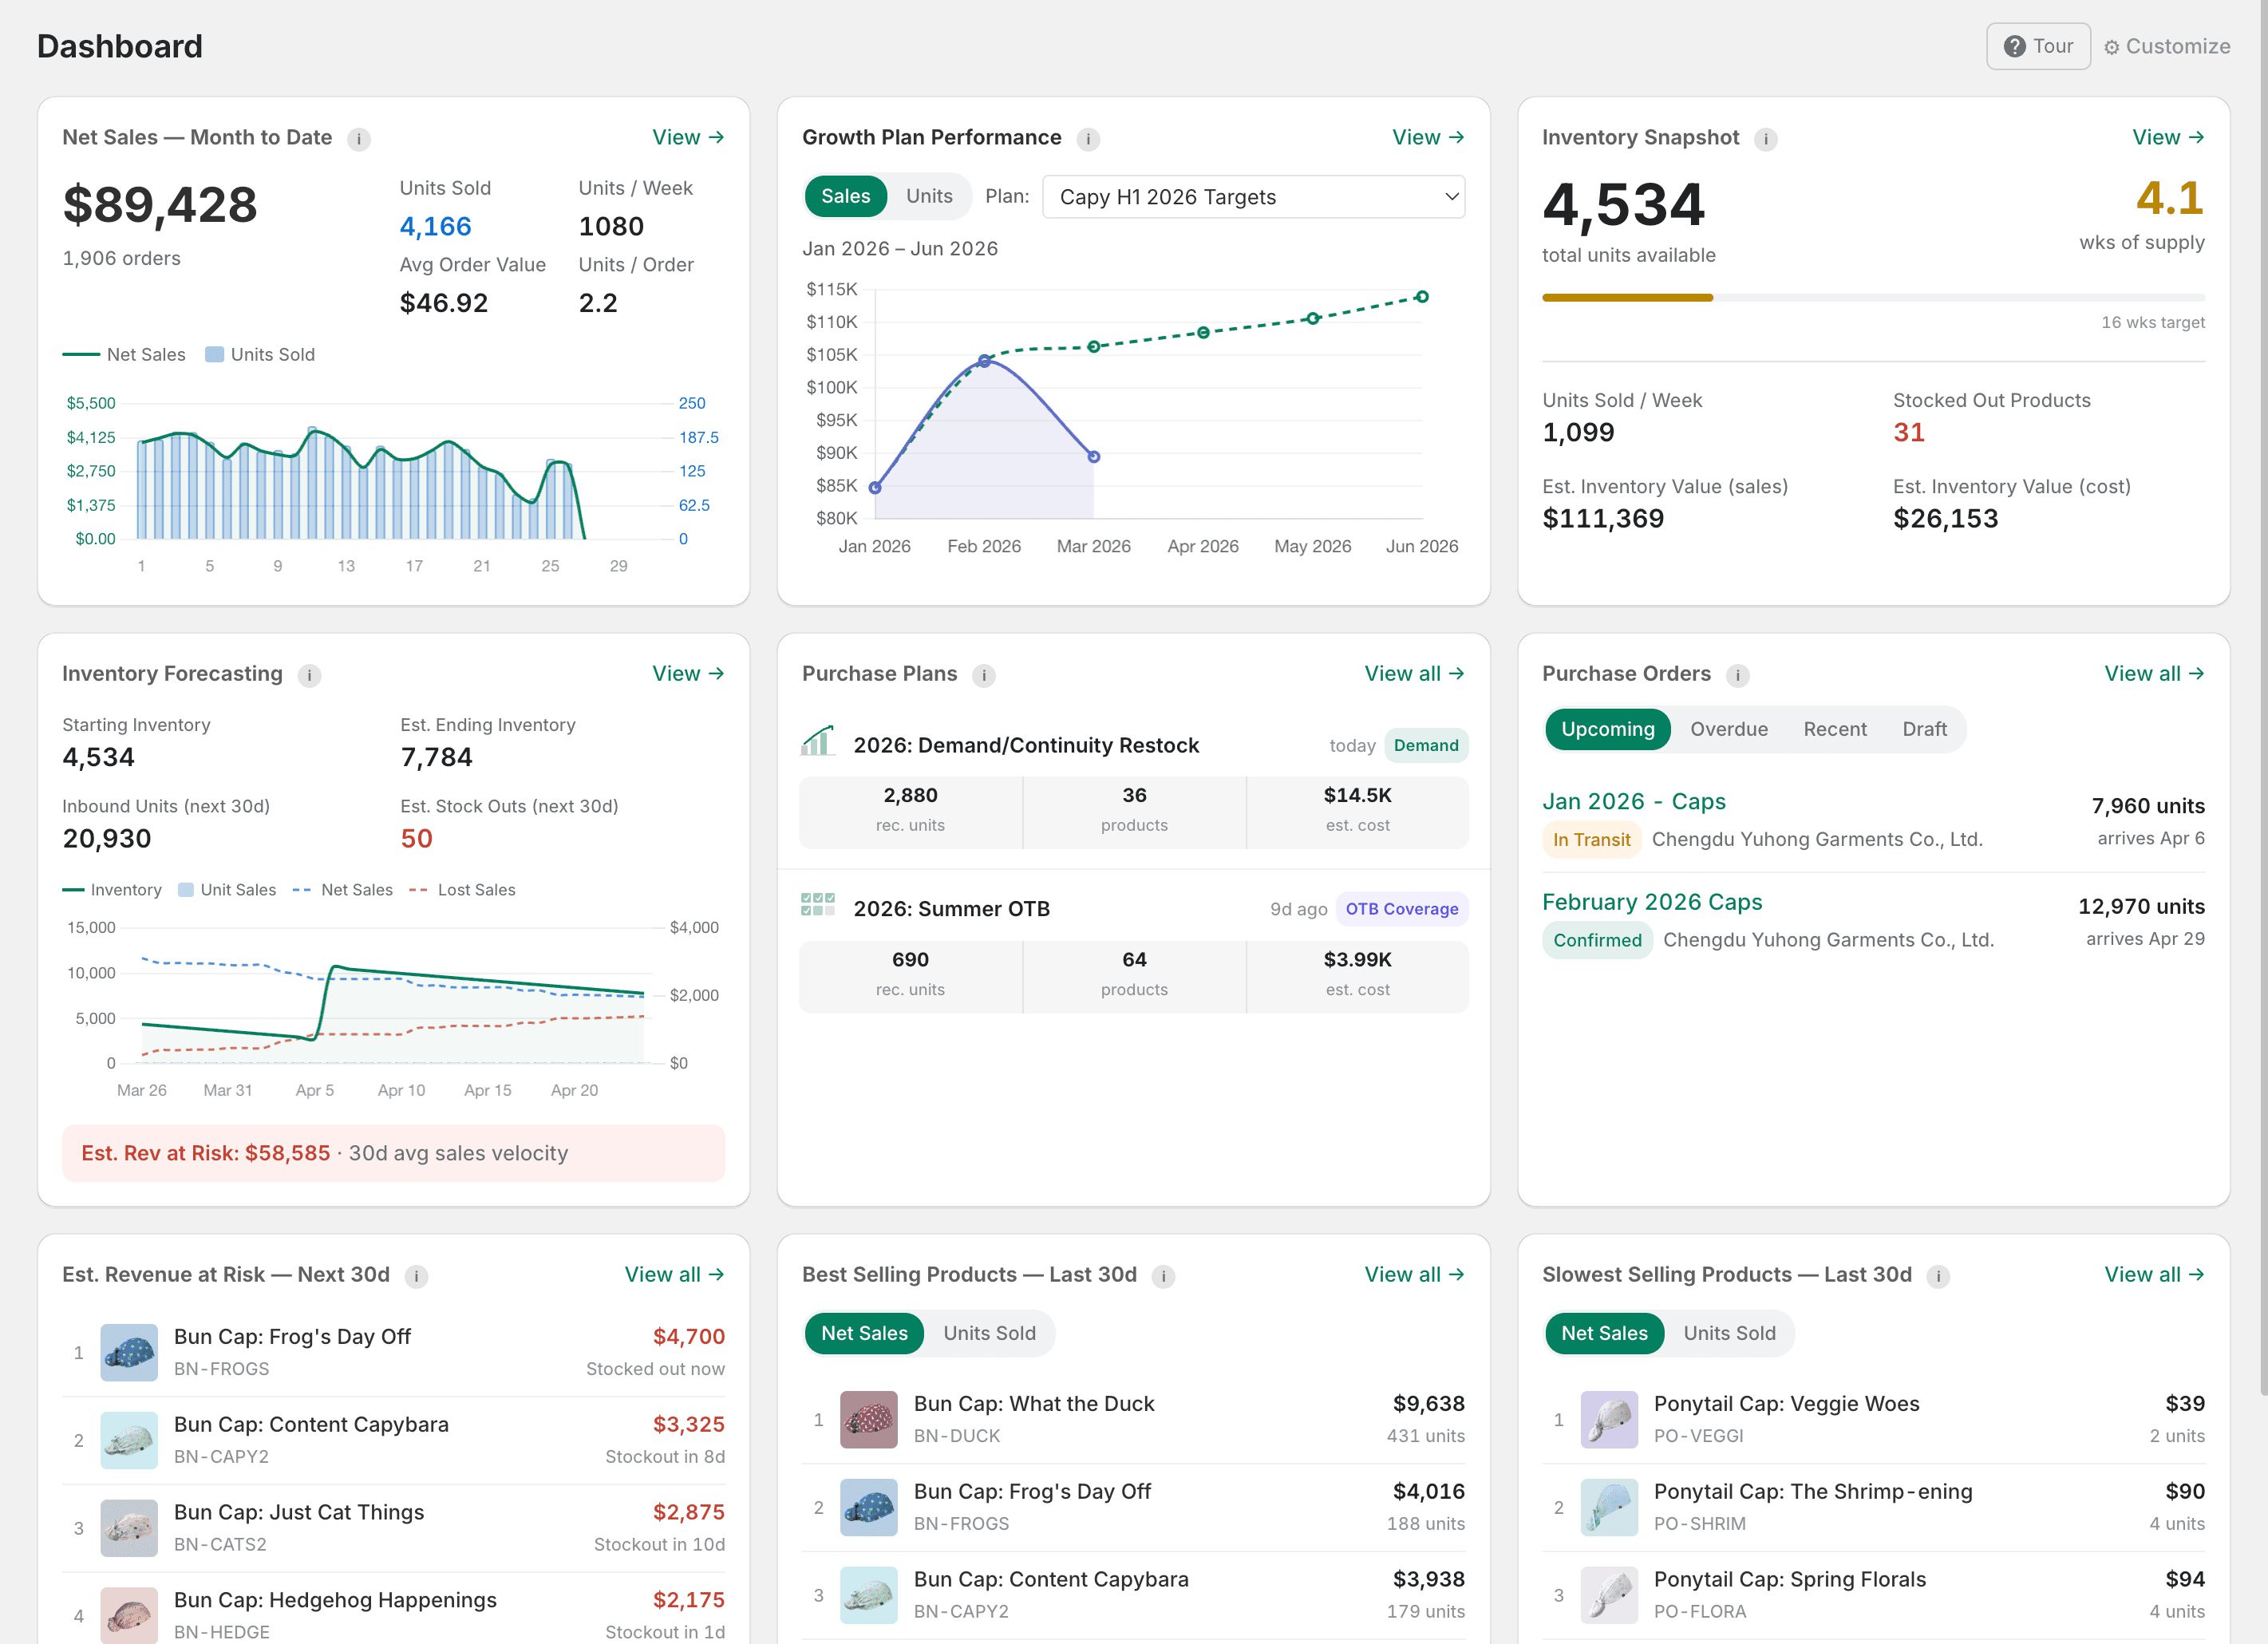Viewport: 2268px width, 1644px height.
Task: Open the Capy H1 2026 Targets plan dropdown
Action: (x=1251, y=197)
